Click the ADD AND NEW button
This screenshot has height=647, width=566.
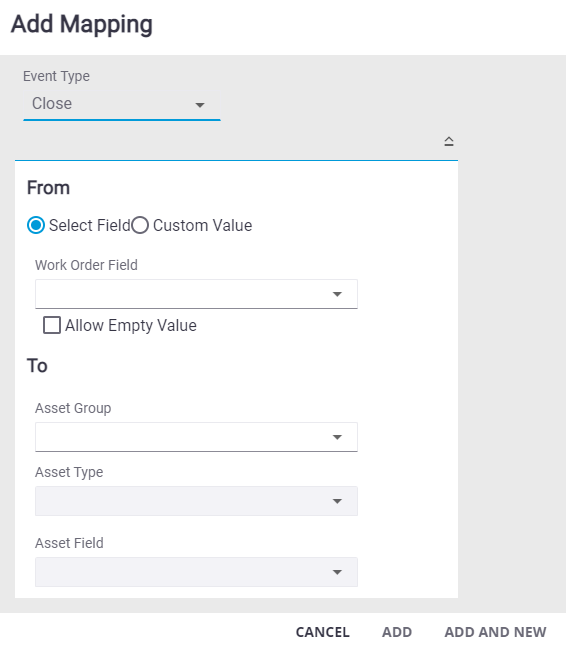pyautogui.click(x=495, y=632)
